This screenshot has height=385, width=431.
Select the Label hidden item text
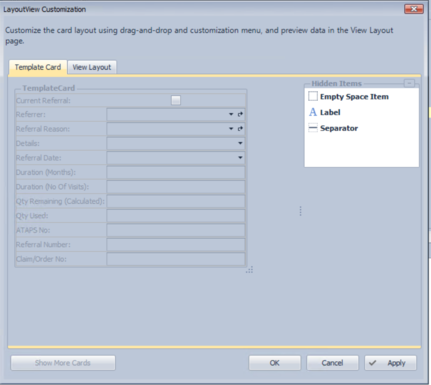(x=330, y=112)
